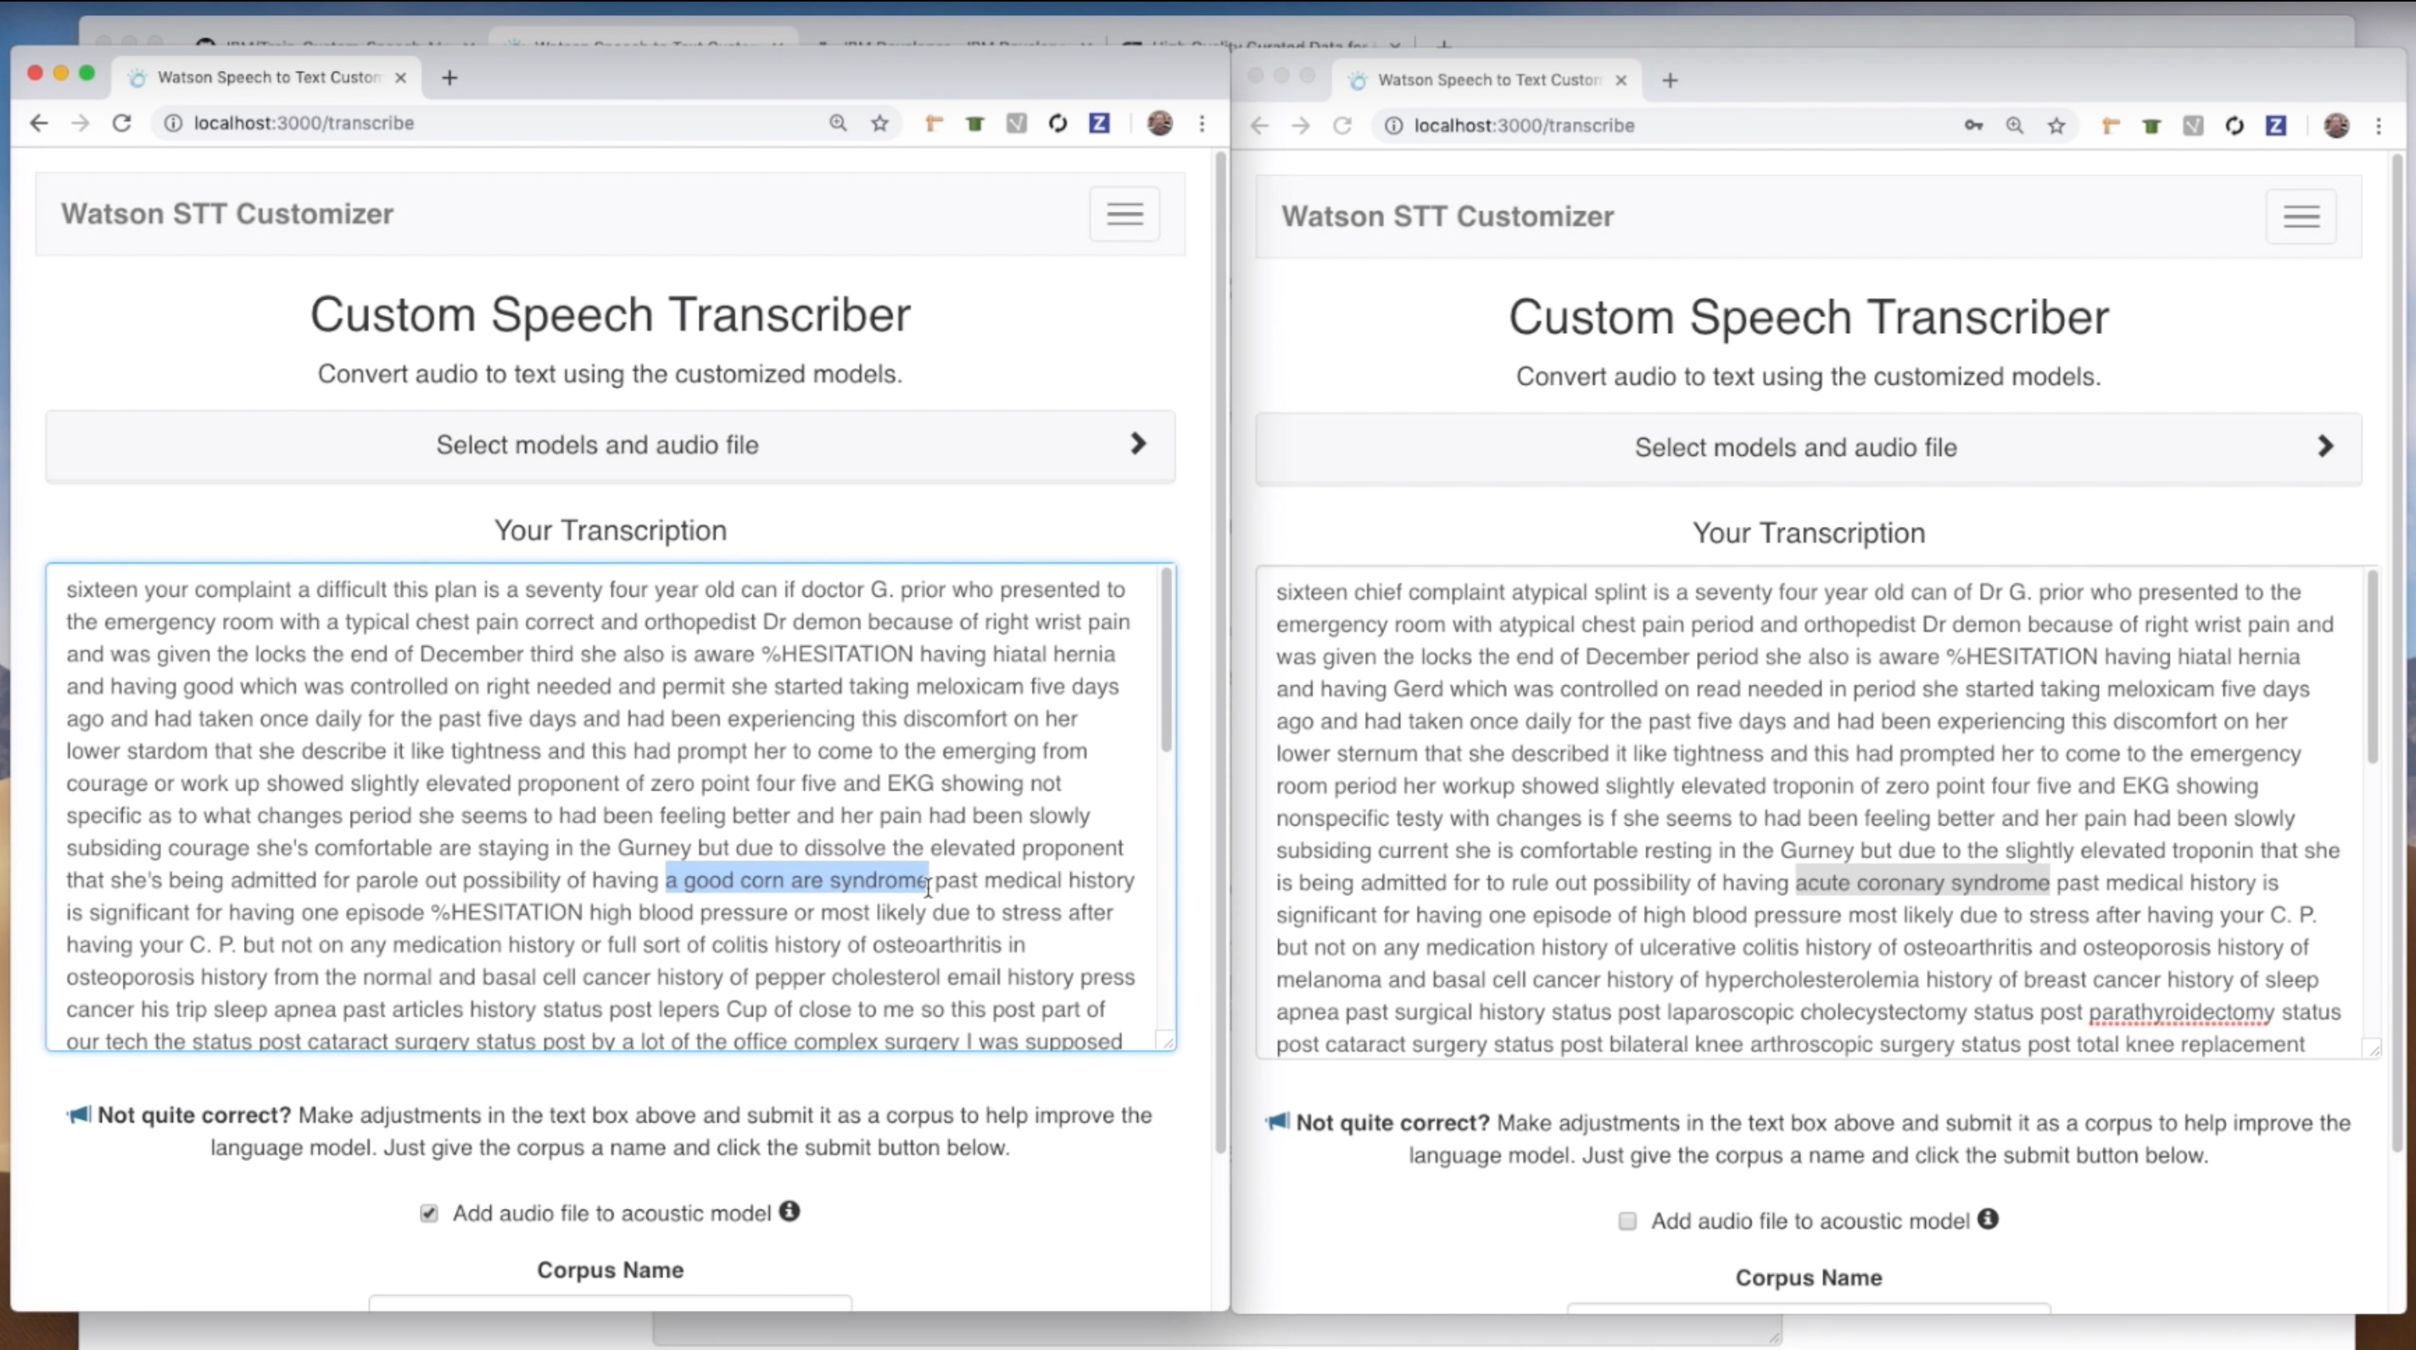Image resolution: width=2416 pixels, height=1350 pixels.
Task: Uncheck 'Add audio file to acoustic model' in left window
Action: 429,1213
